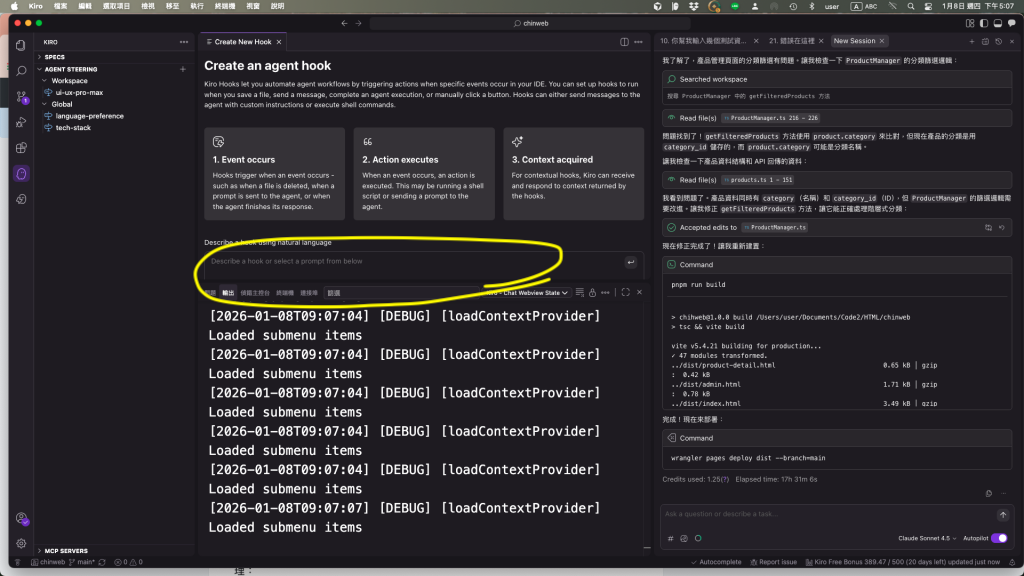The image size is (1024, 576).
Task: Open the 檔案 menu in the menu bar
Action: tap(60, 6)
